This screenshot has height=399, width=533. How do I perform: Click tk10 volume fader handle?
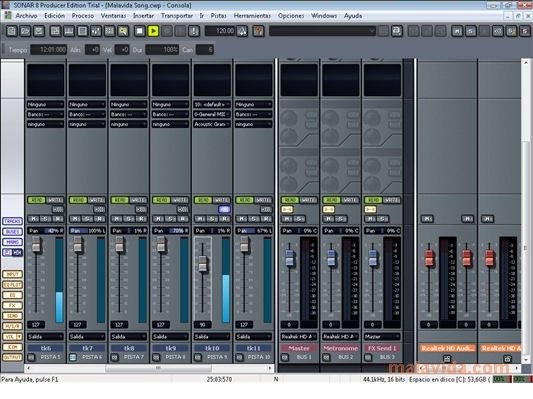point(203,264)
